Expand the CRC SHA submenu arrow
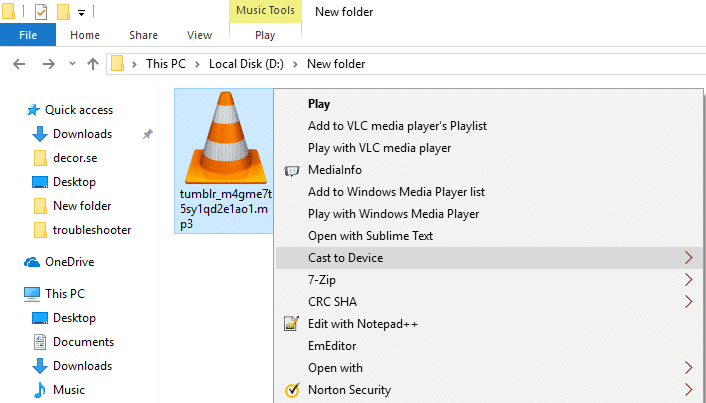Viewport: 706px width, 403px height. coord(688,302)
